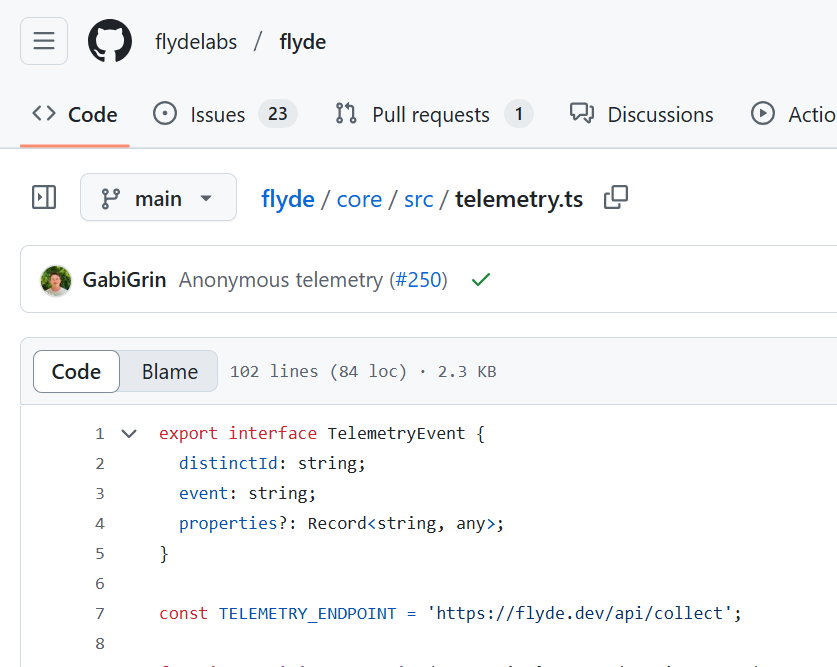
Task: Open the hamburger navigation menu
Action: [x=44, y=41]
